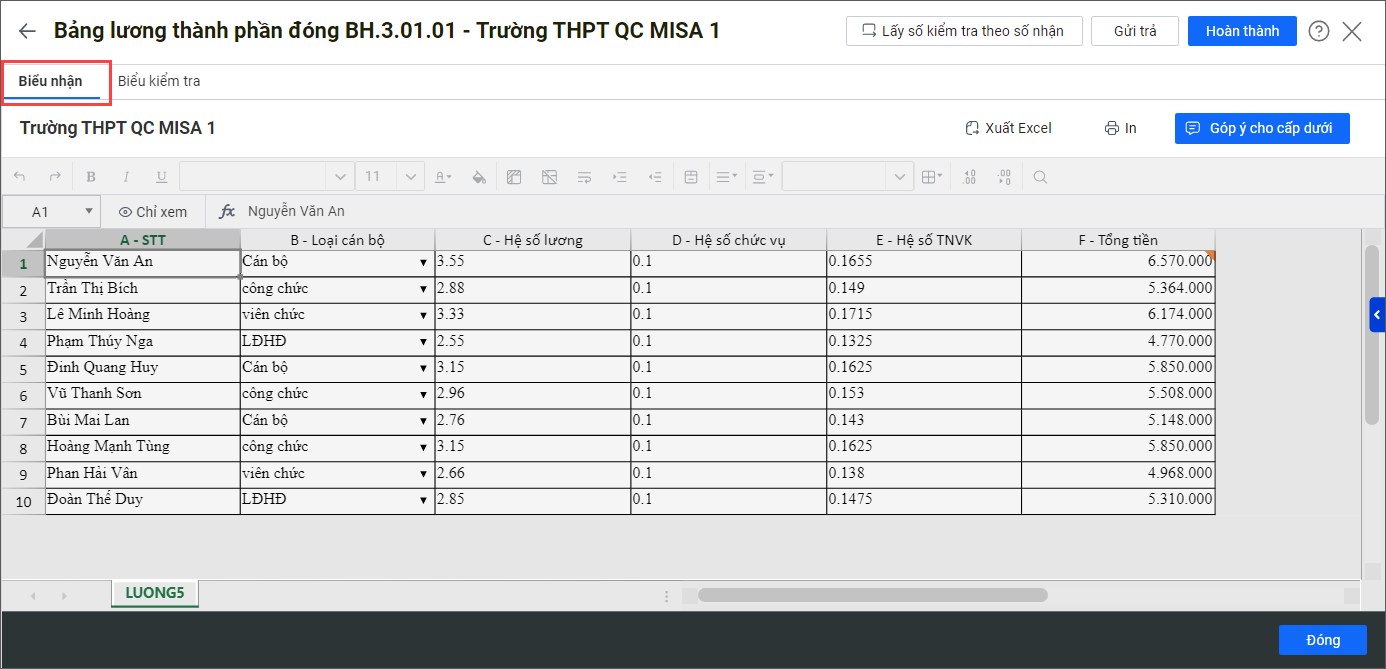Toggle italic formatting in toolbar
This screenshot has width=1386, height=669.
(x=126, y=177)
